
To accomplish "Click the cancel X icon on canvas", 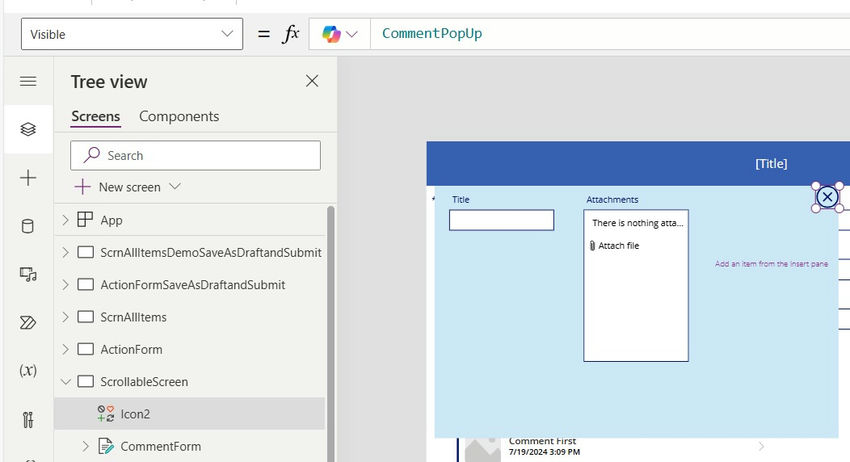I will pos(827,197).
